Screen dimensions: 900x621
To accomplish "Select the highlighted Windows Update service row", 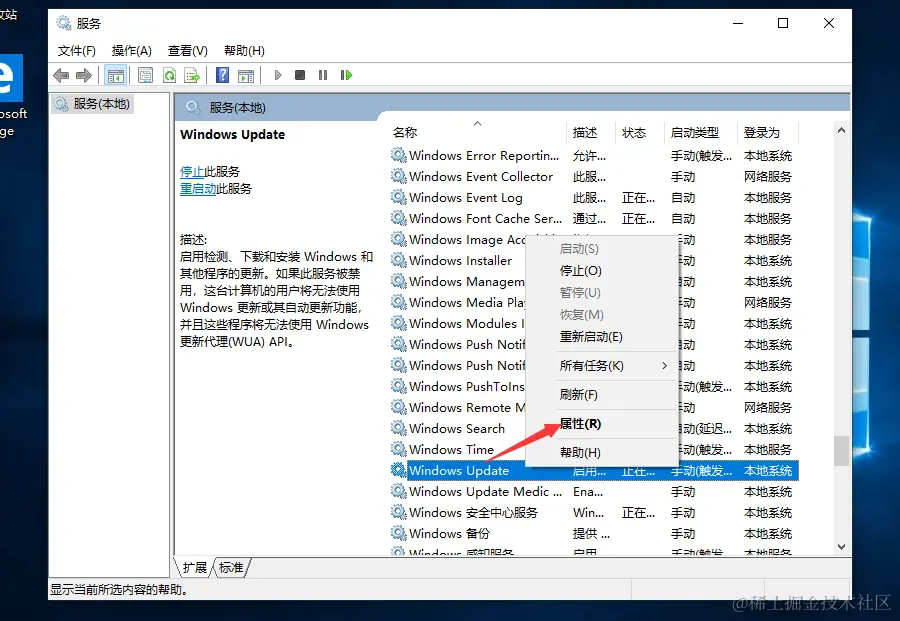I will tap(594, 471).
